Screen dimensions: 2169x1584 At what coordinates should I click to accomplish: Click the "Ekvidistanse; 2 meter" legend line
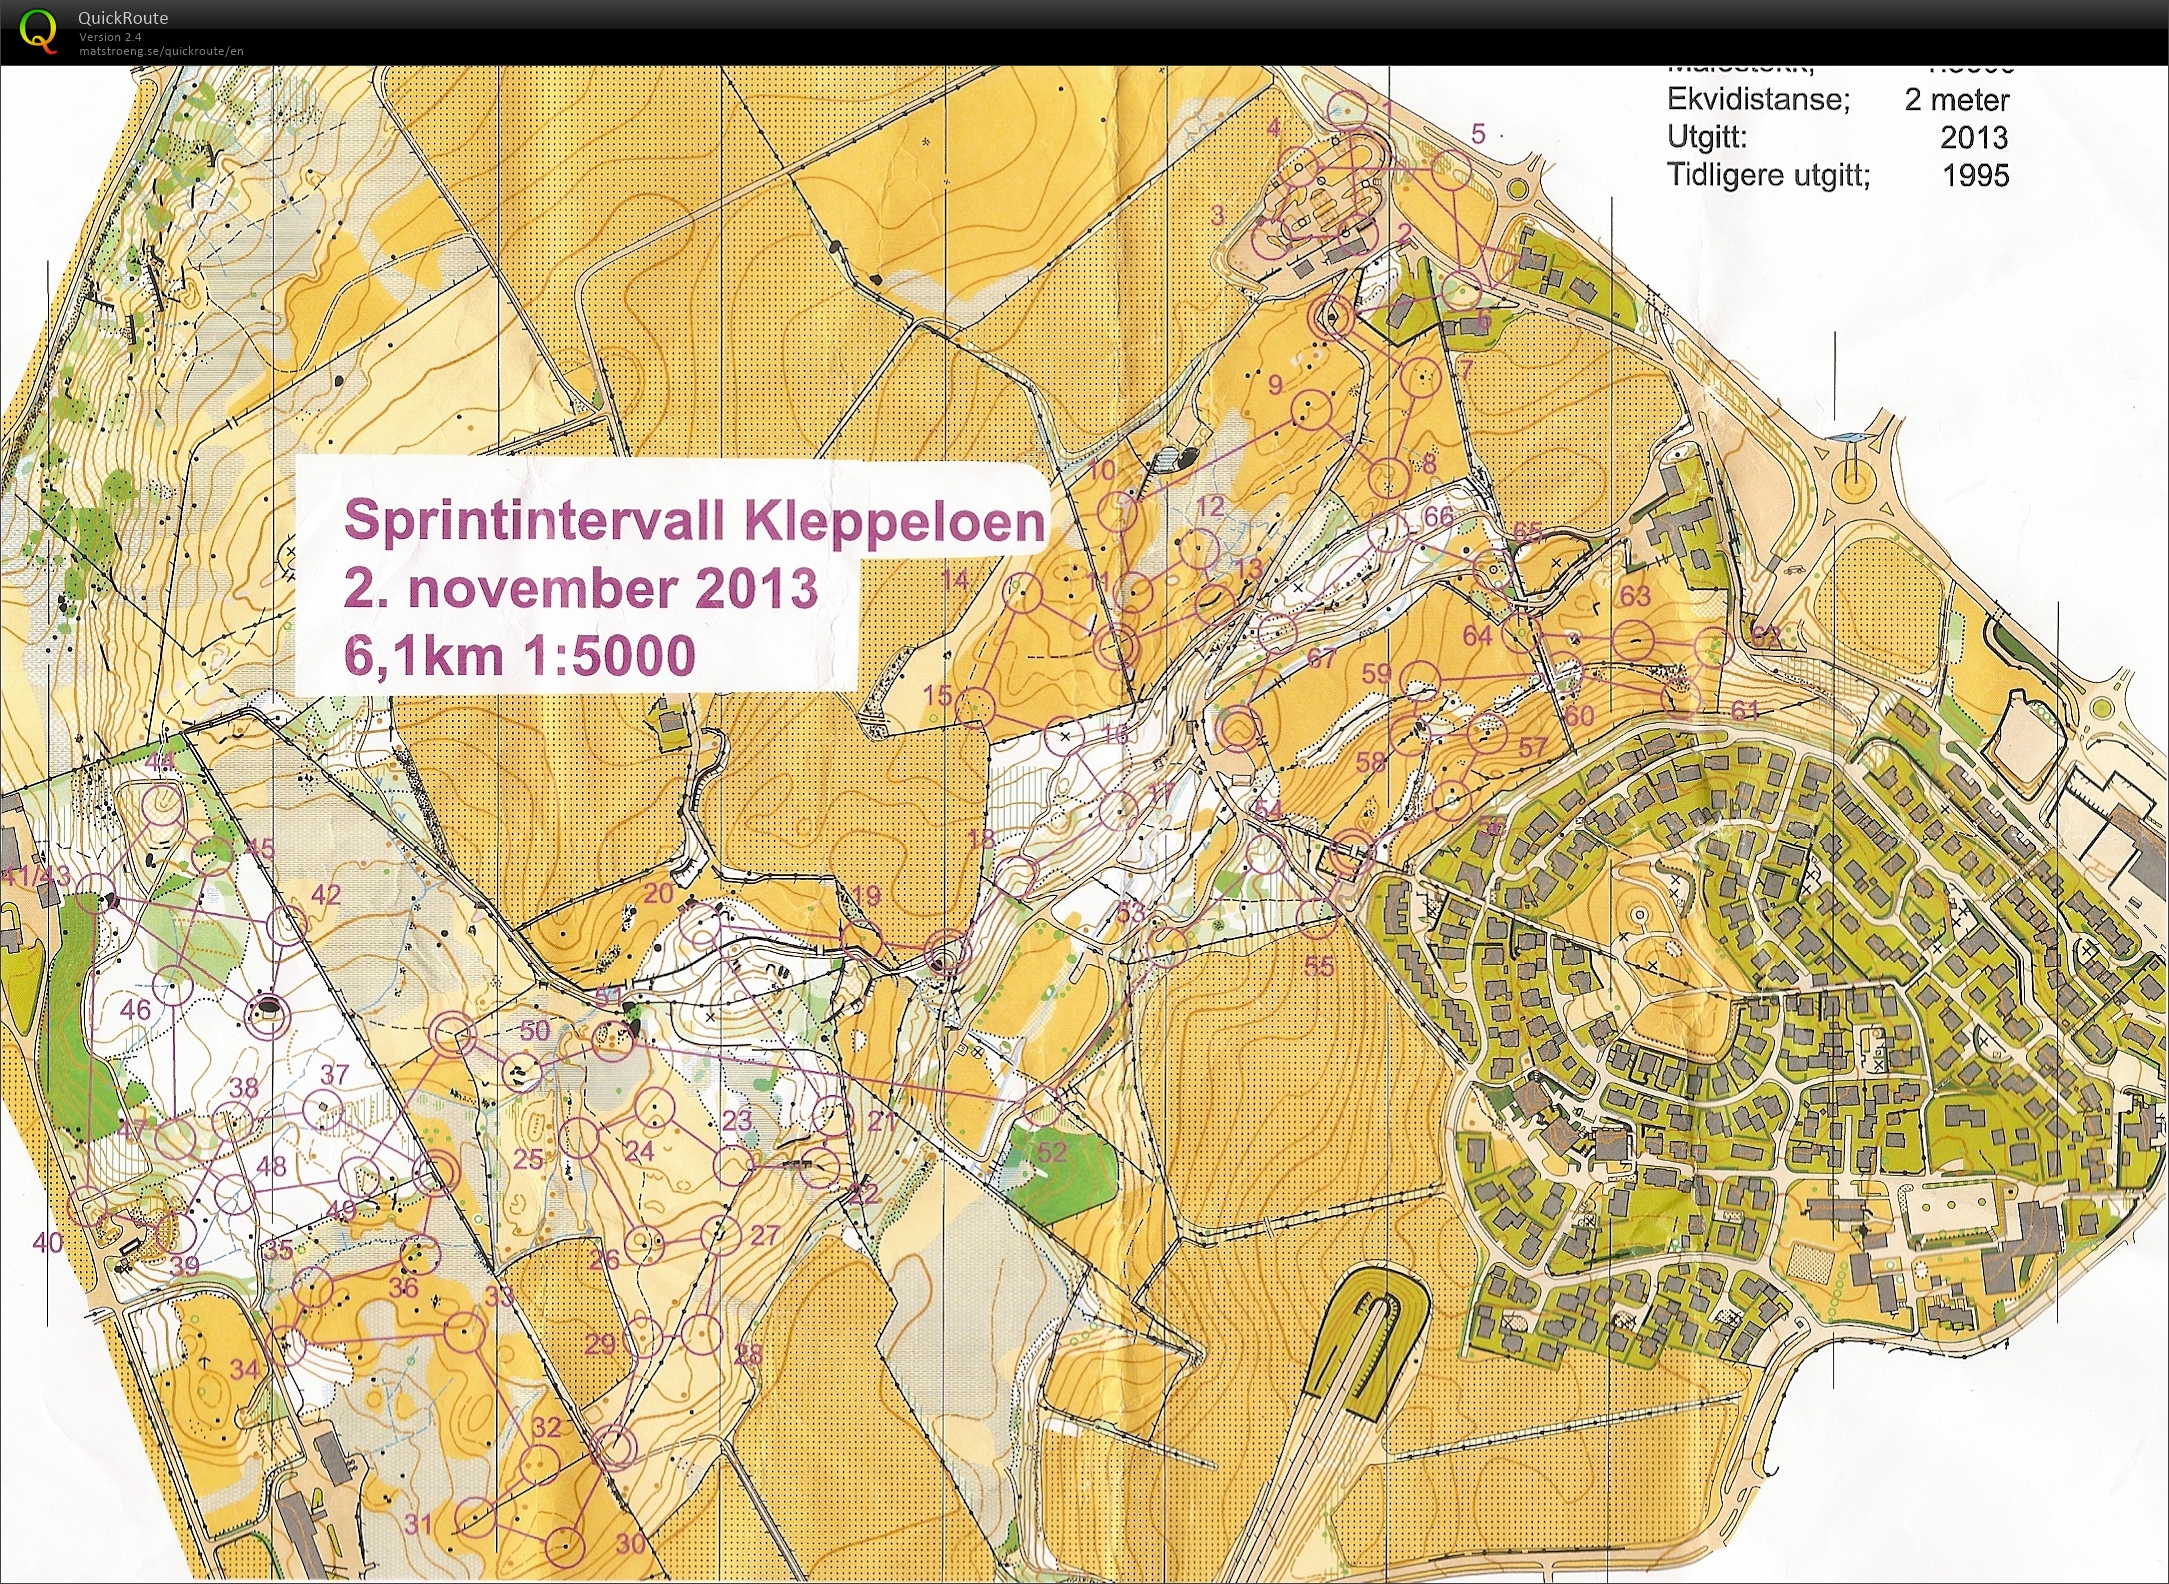[x=1838, y=100]
